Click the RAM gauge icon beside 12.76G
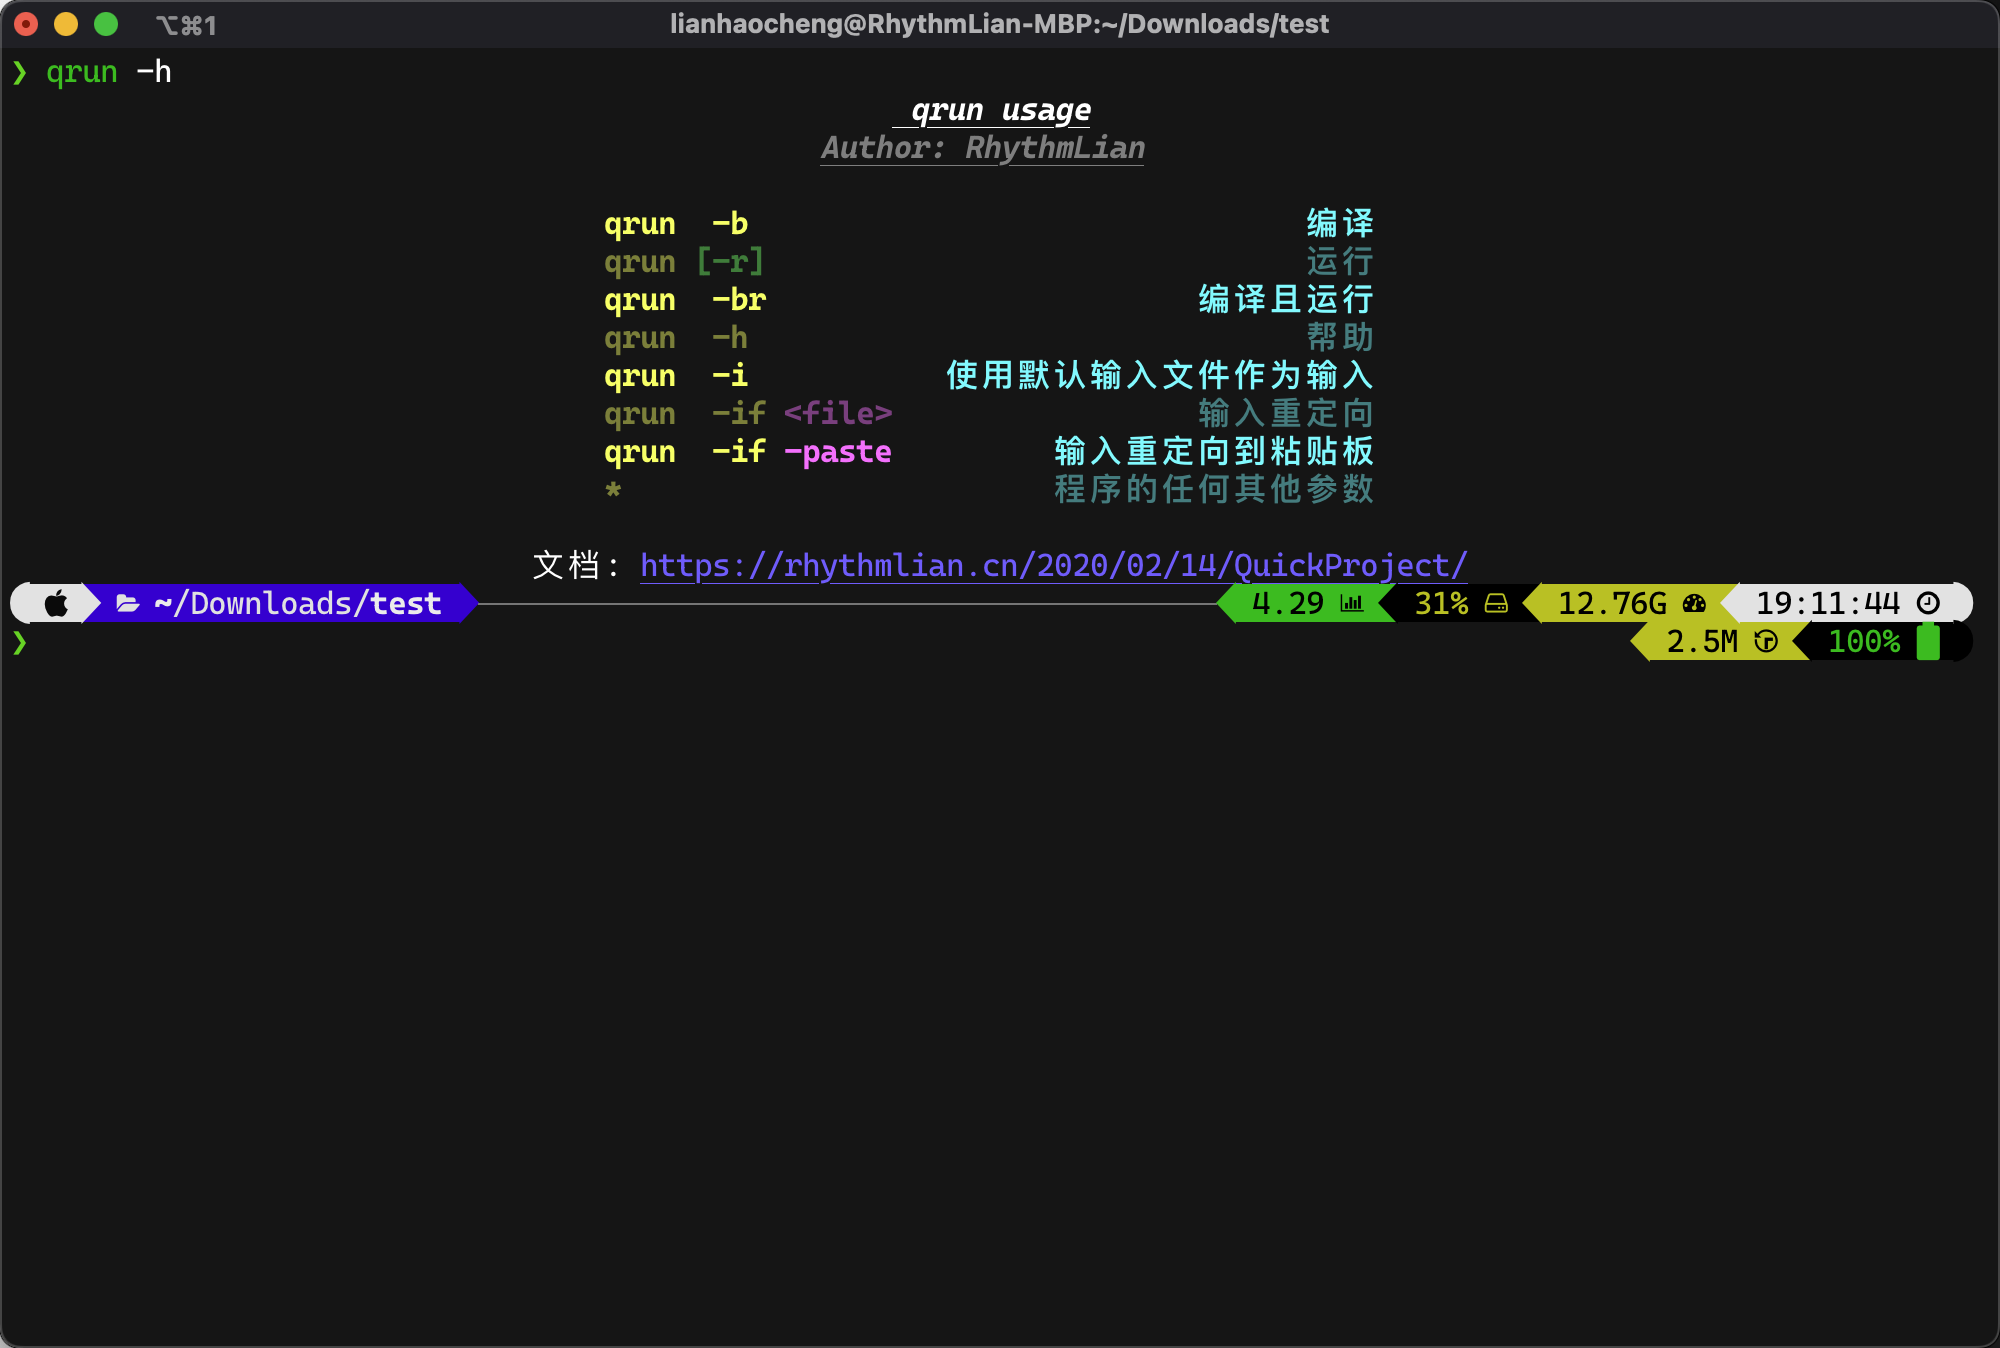2000x1348 pixels. pos(1694,603)
